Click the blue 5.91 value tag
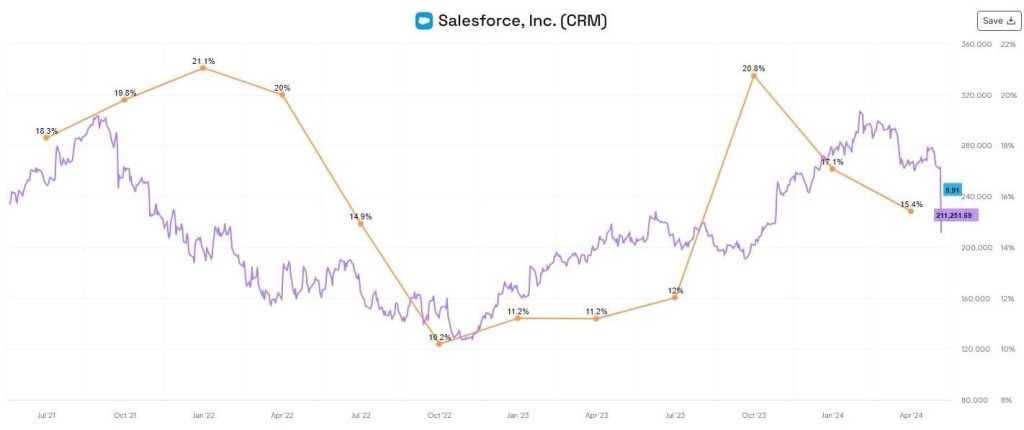The height and width of the screenshot is (430, 1024). [x=953, y=189]
